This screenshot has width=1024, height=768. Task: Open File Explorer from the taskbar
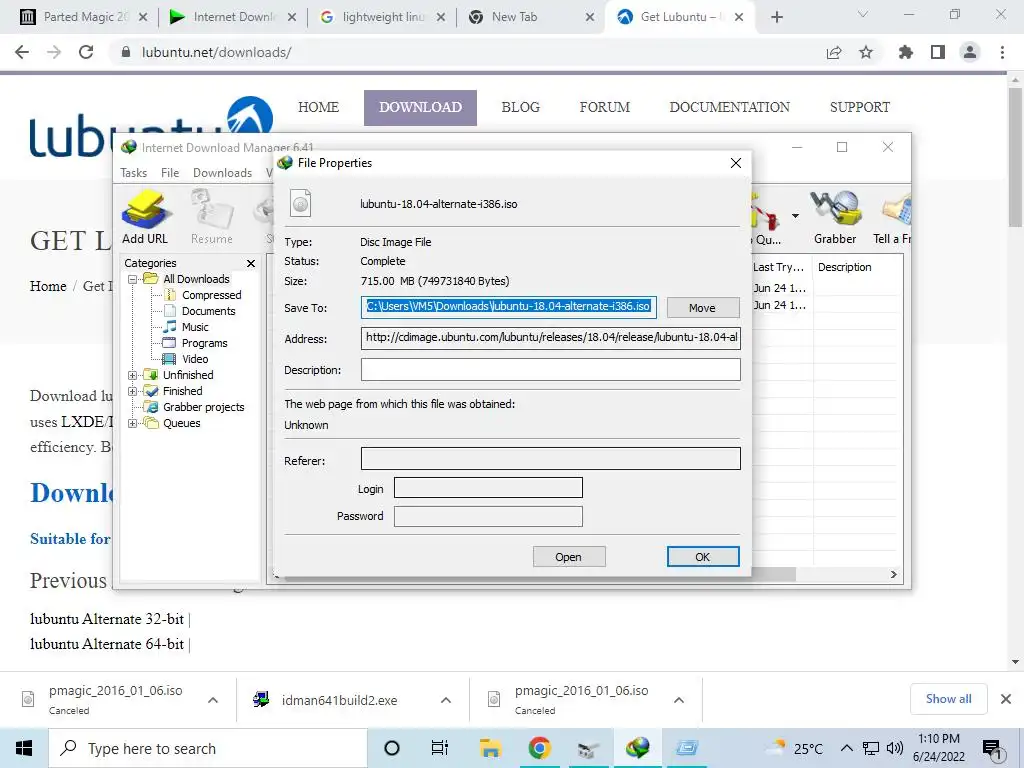[x=490, y=748]
